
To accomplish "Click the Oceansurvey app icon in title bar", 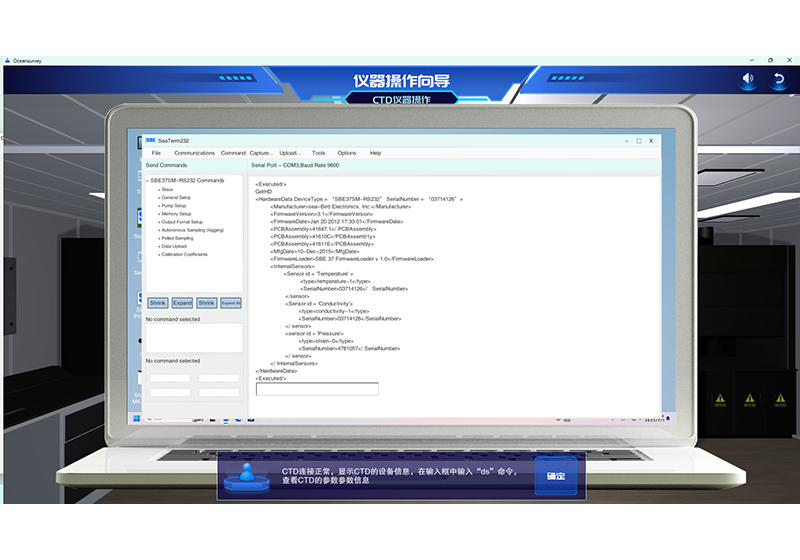I will pyautogui.click(x=7, y=60).
